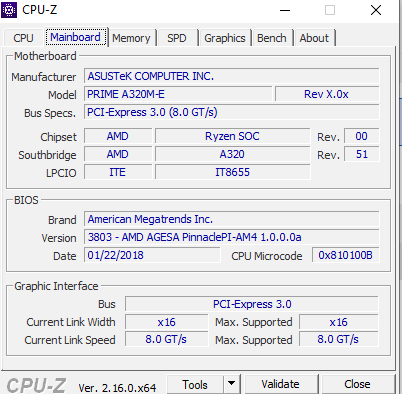Click the version text Ver. 2.16.0.x64
Viewport: 402px width, 394px height.
point(117,388)
